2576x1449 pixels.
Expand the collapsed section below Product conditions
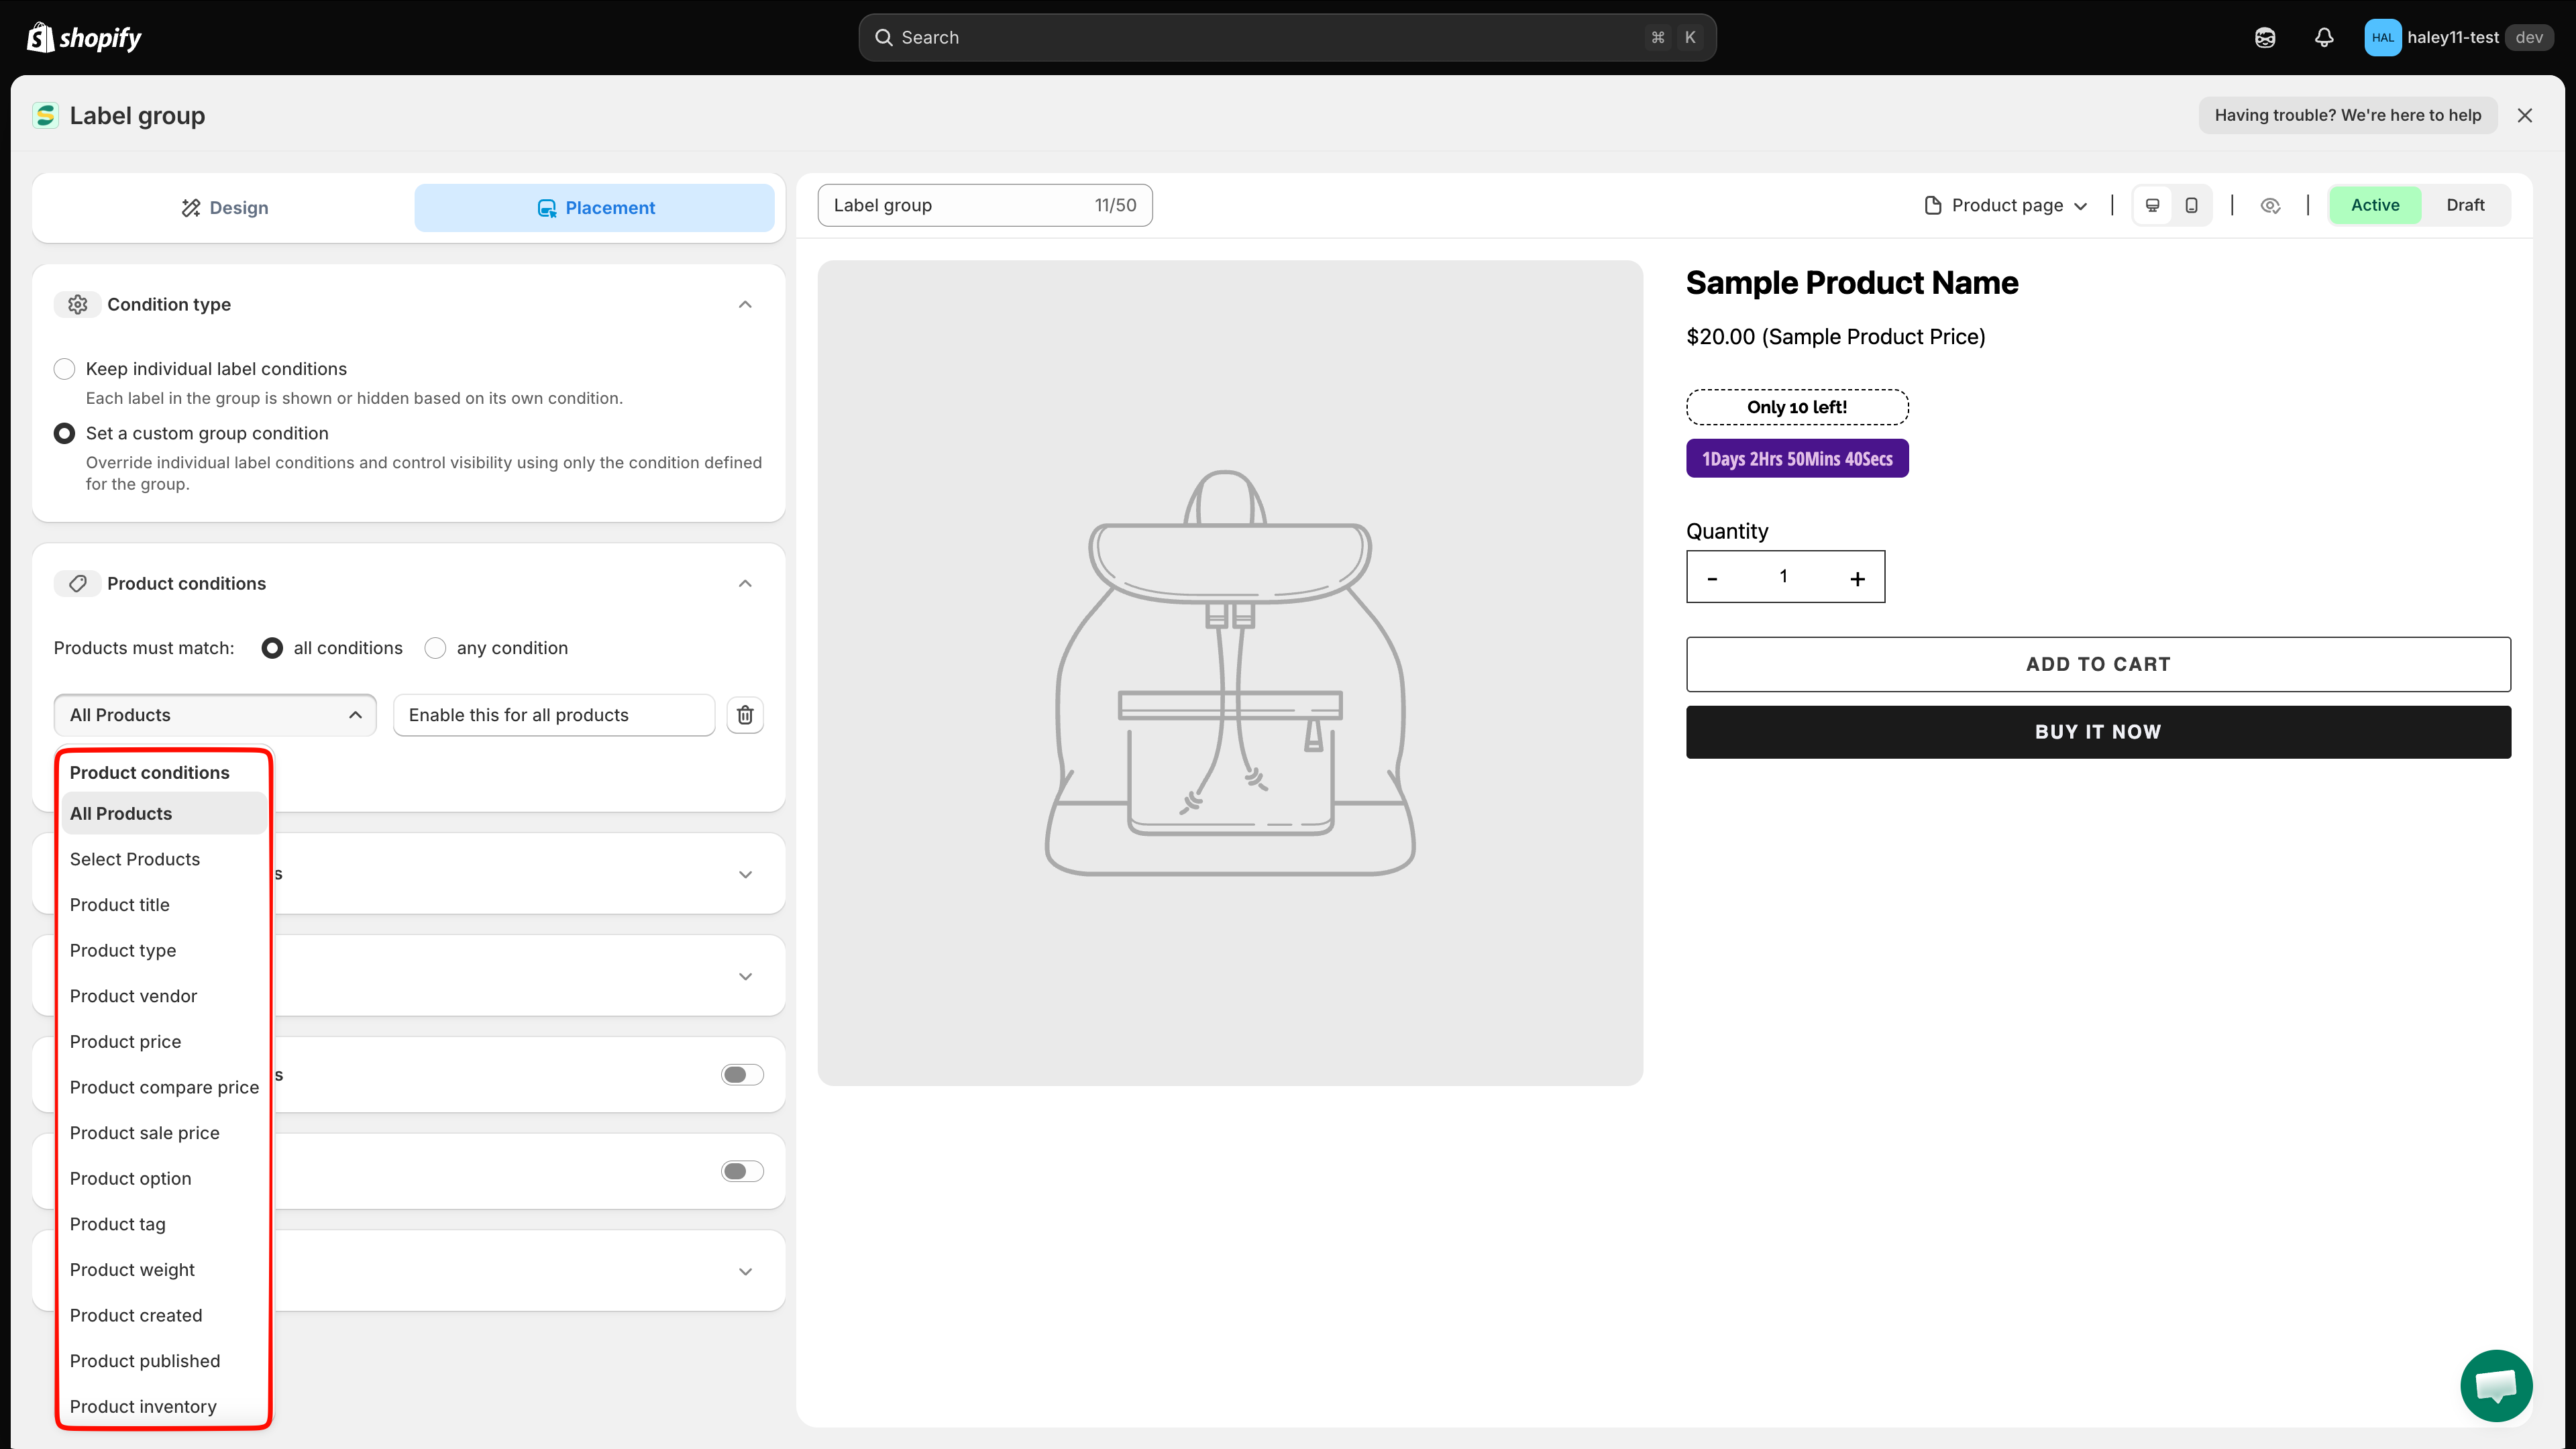point(745,874)
